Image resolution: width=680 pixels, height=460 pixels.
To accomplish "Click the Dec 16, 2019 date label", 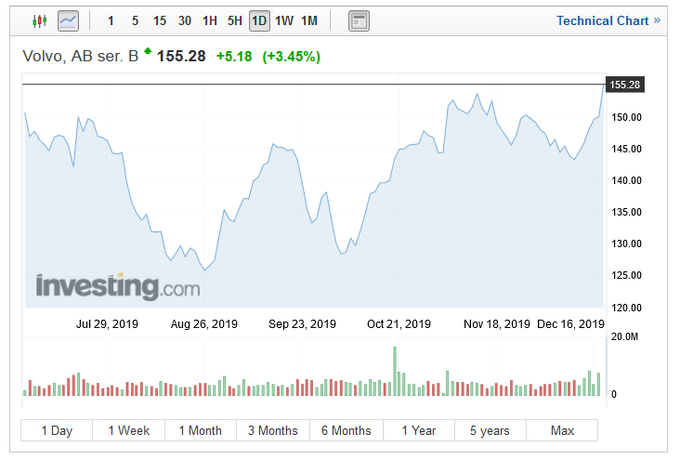I will [x=571, y=324].
